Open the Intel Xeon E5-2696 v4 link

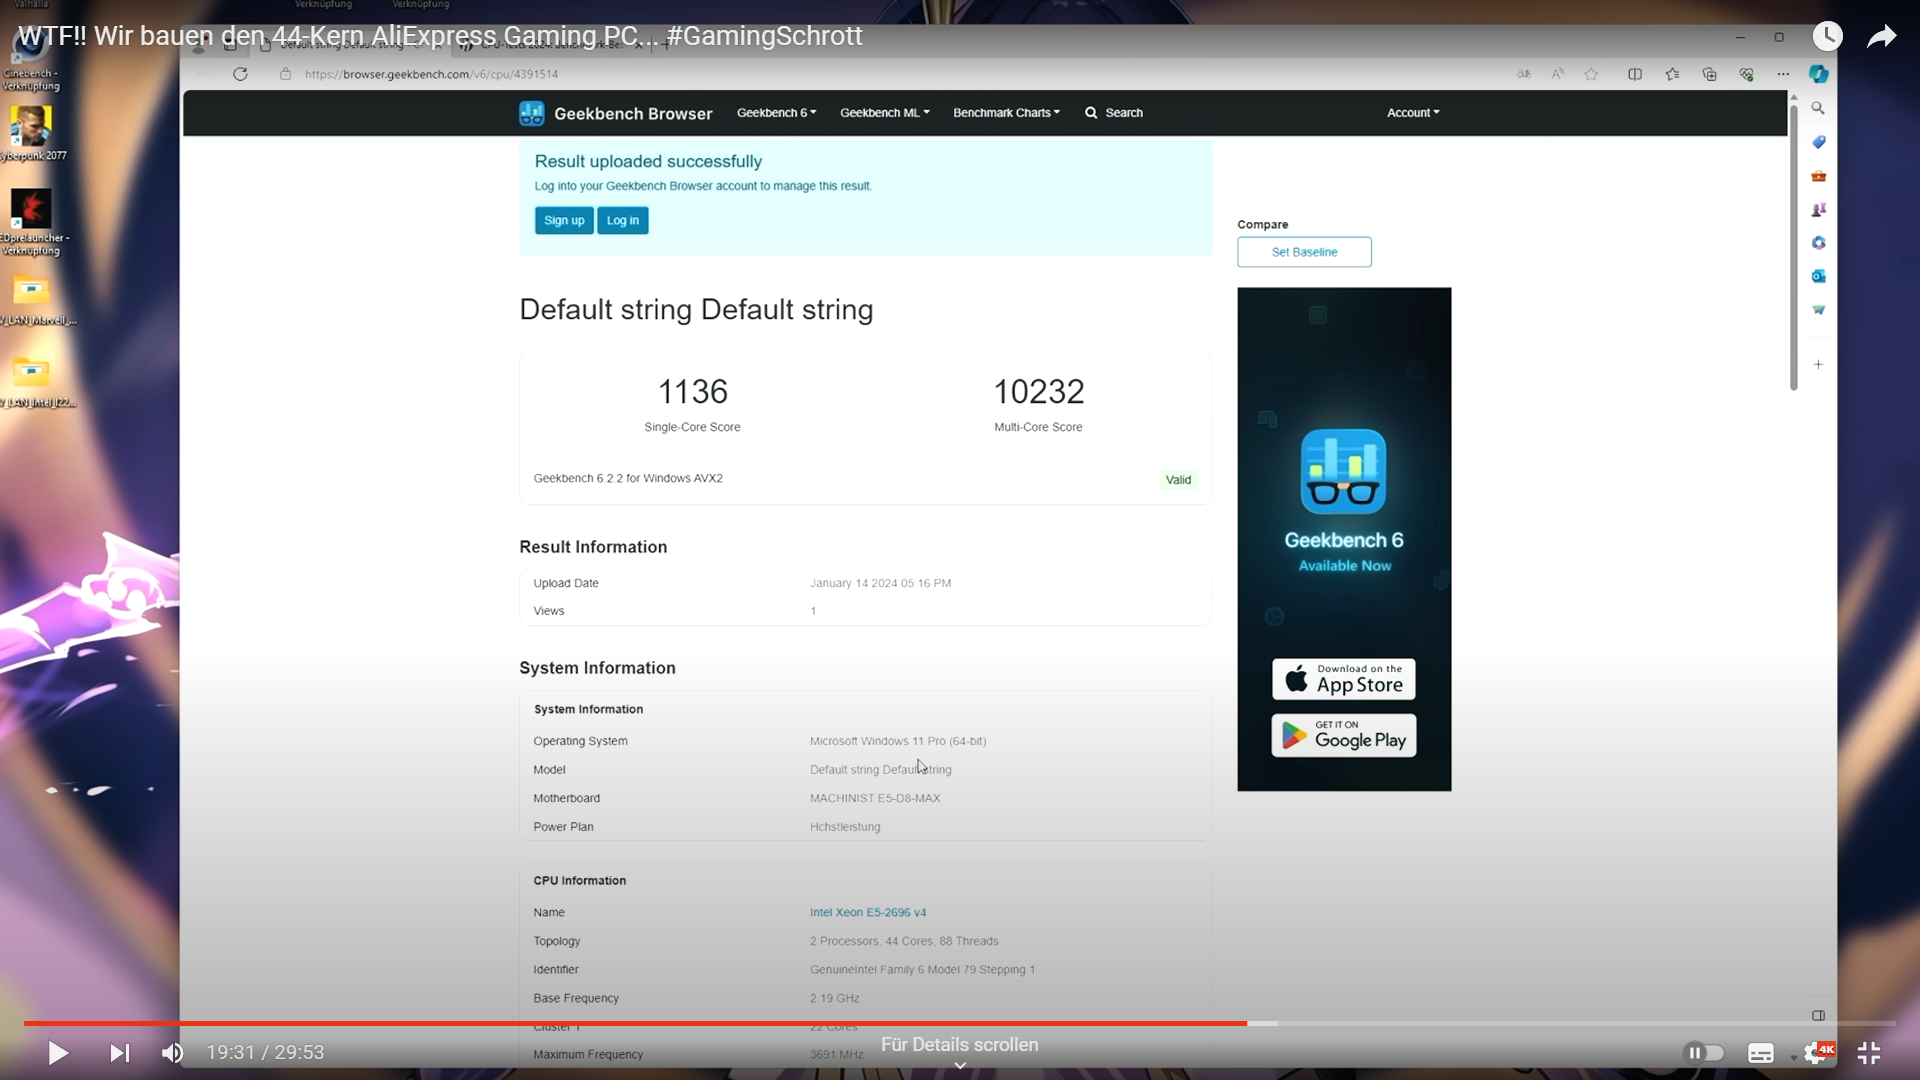pos(867,912)
